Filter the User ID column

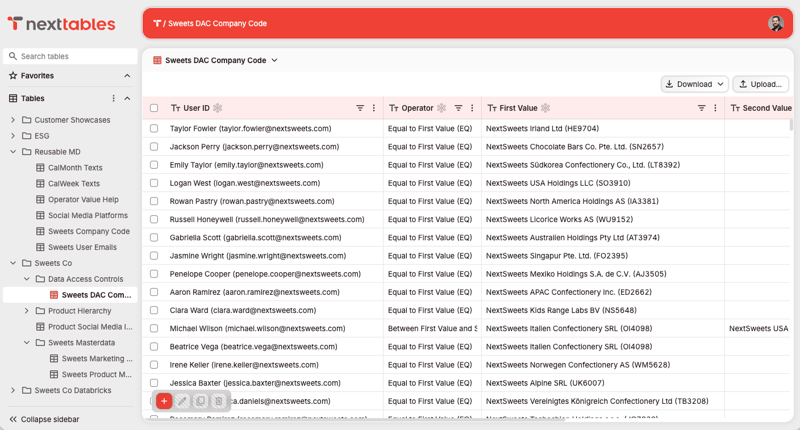click(360, 108)
